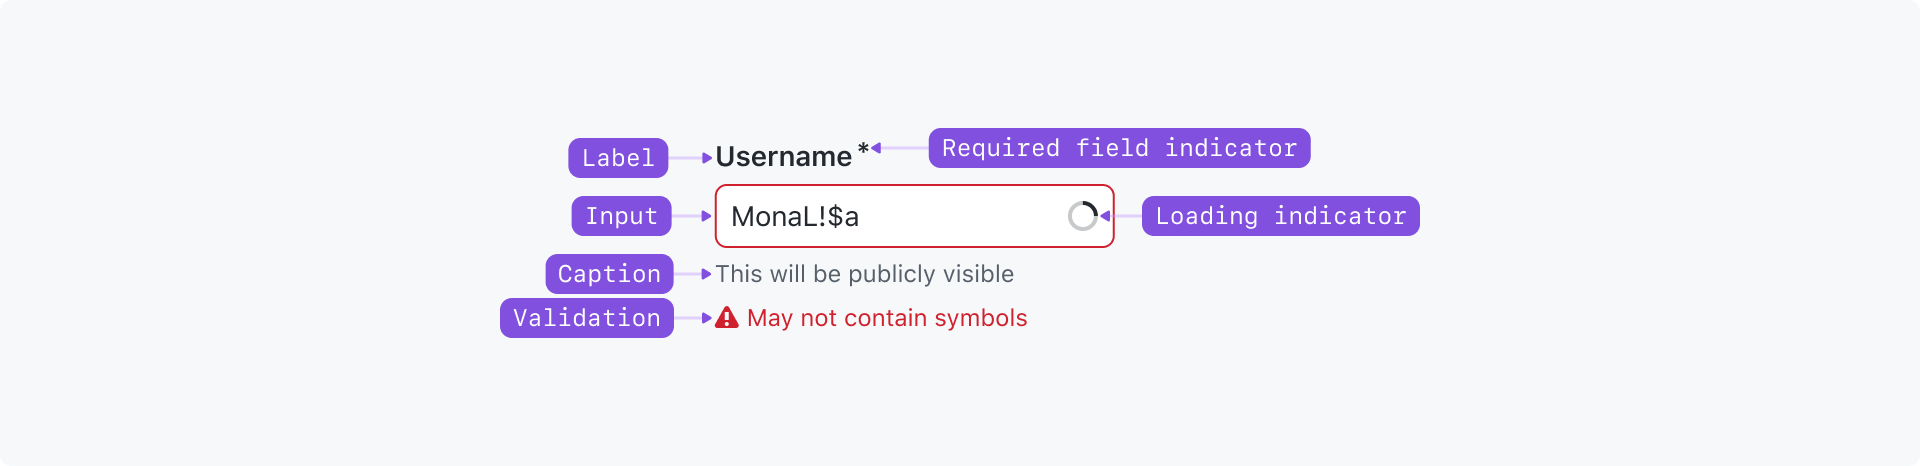Click the purple Label annotation tag
Viewport: 1920px width, 466px height.
point(618,158)
